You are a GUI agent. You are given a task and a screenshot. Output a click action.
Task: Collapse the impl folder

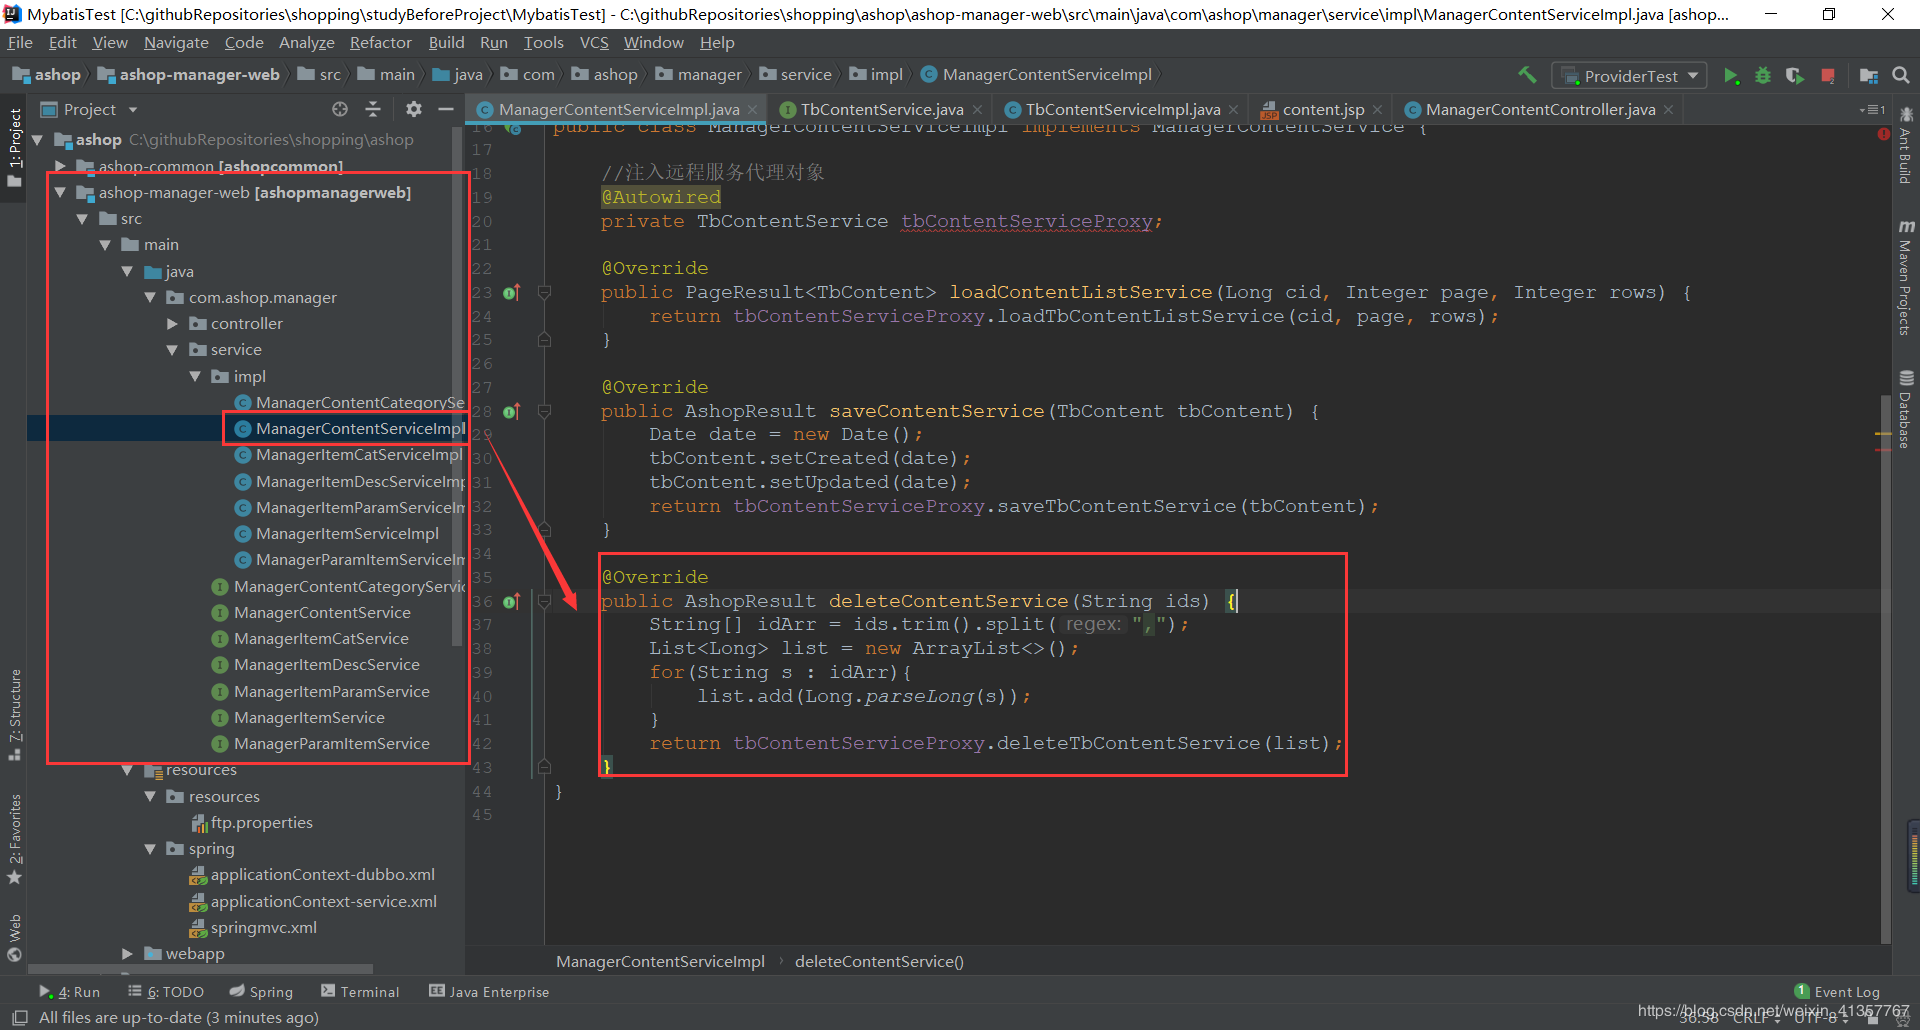(195, 377)
